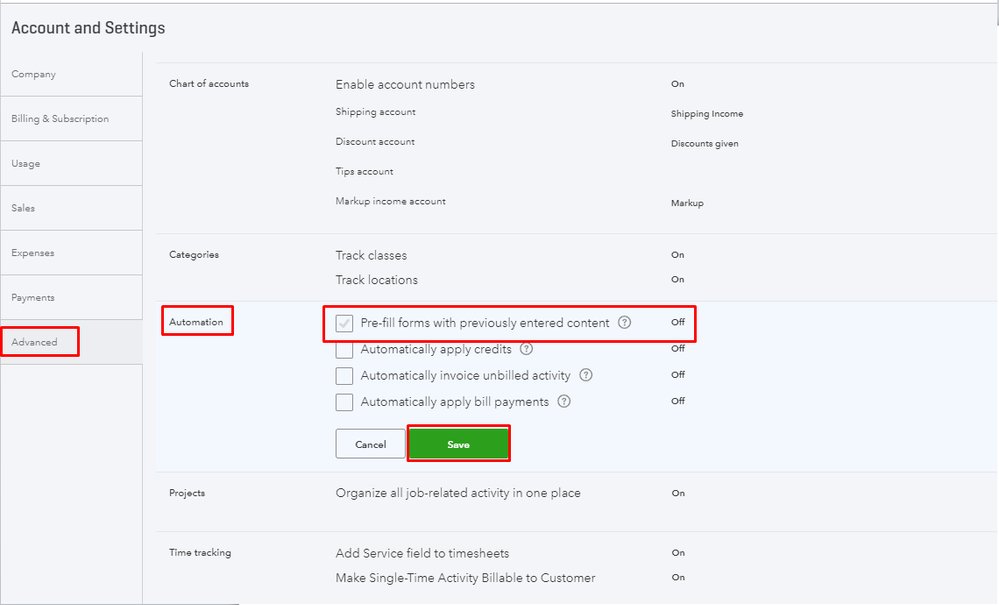The image size is (999, 605).
Task: Open the Company settings tab
Action: coord(34,74)
